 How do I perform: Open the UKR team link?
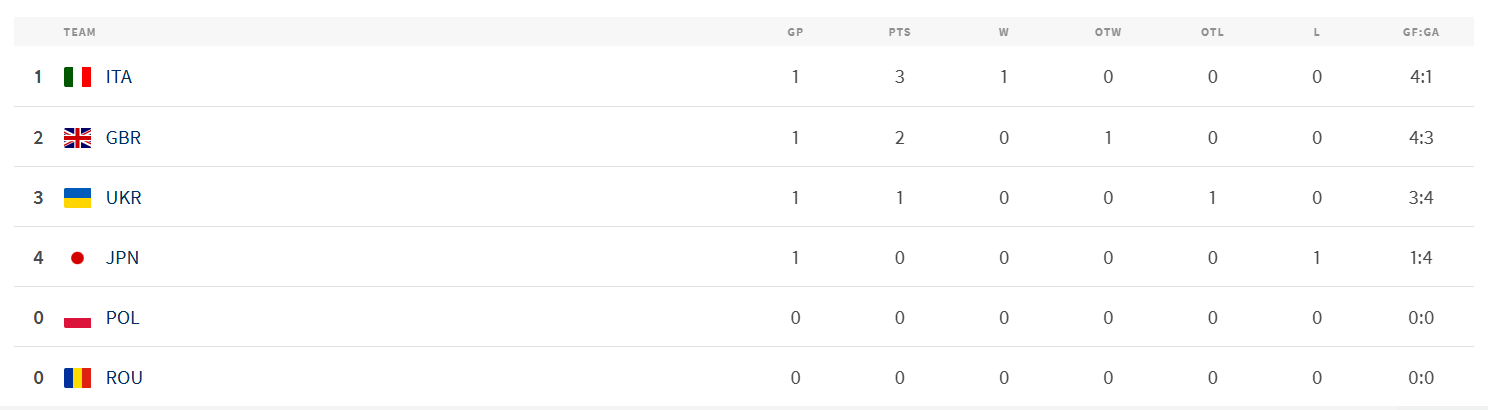tap(124, 198)
